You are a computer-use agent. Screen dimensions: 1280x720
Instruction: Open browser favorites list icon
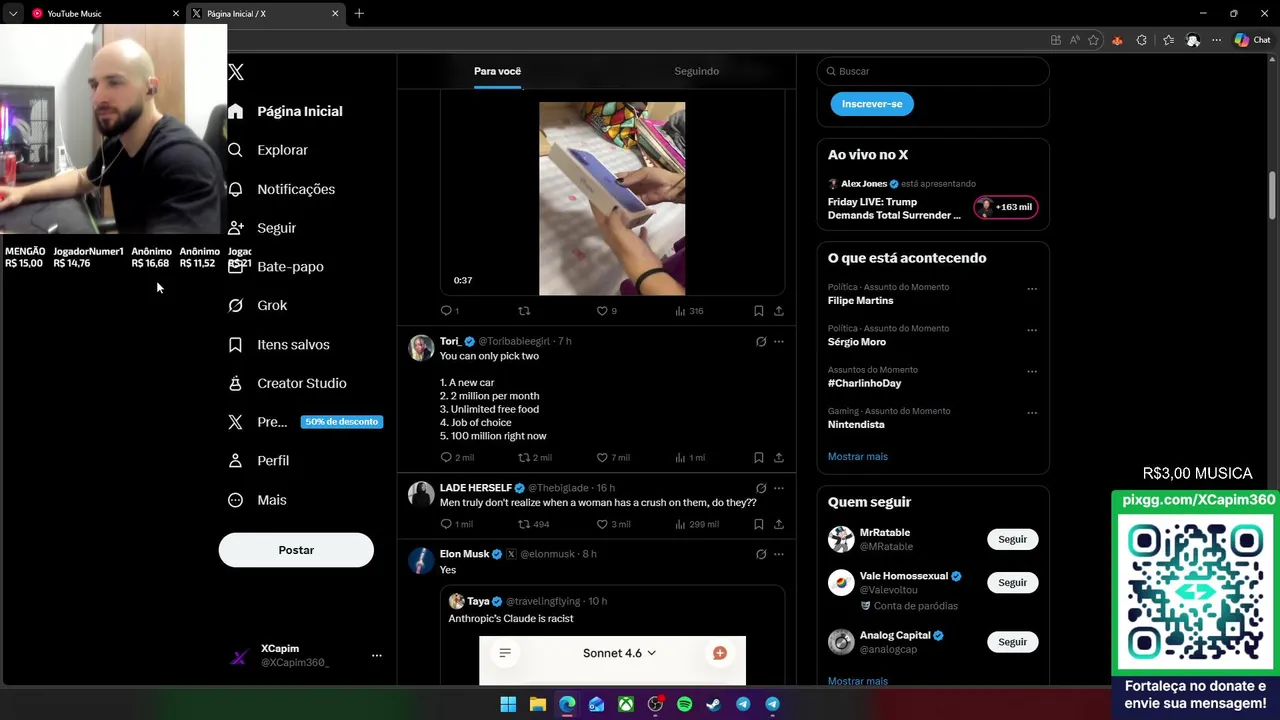tap(1168, 40)
